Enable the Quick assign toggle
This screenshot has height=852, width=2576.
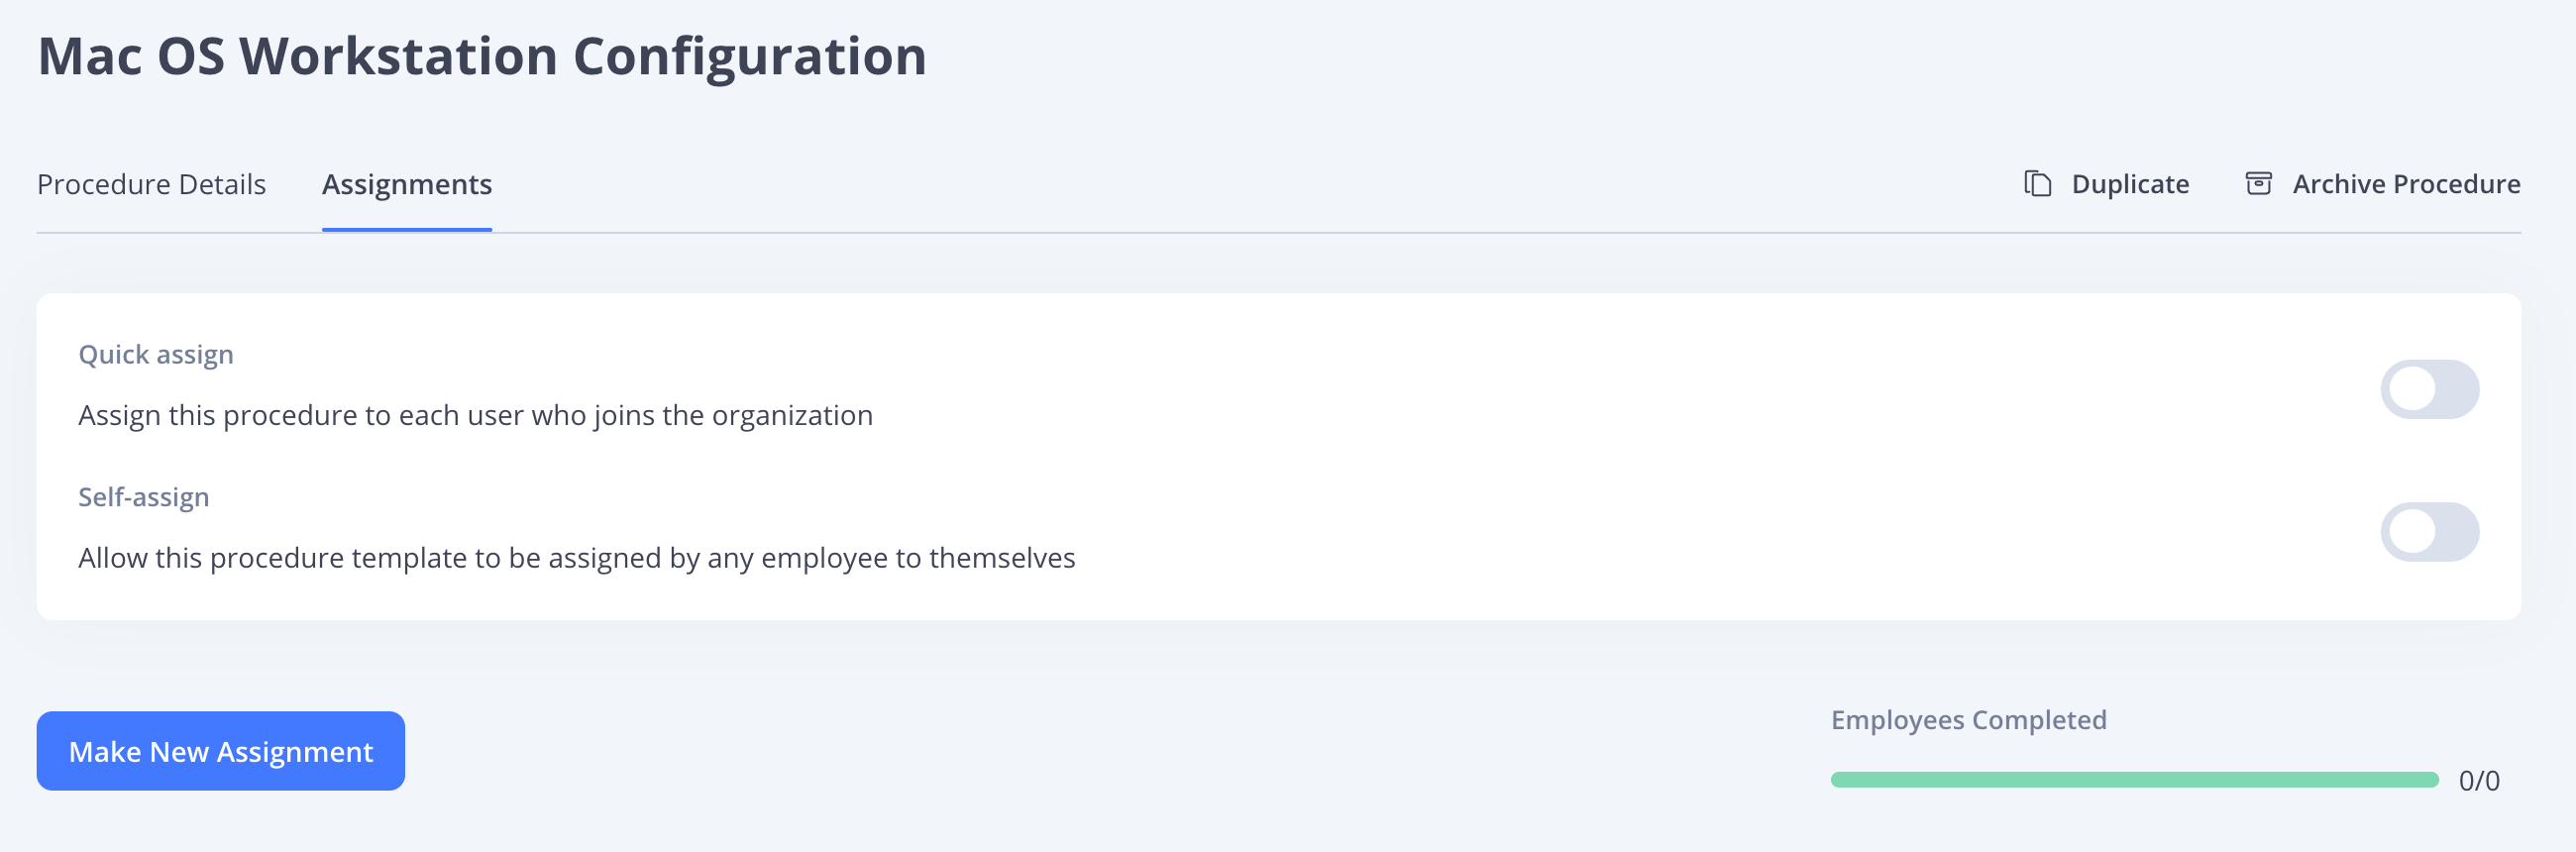coord(2429,389)
